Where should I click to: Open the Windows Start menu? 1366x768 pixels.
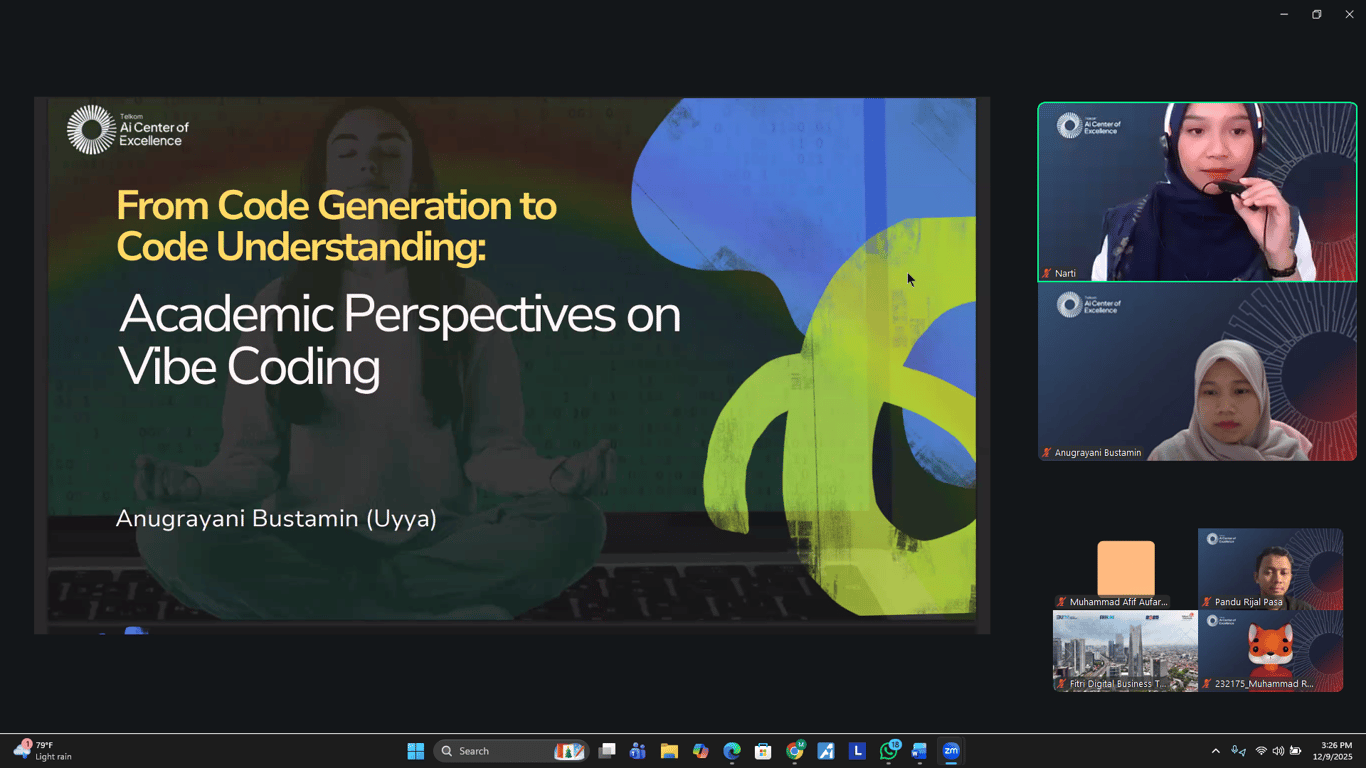pos(416,751)
